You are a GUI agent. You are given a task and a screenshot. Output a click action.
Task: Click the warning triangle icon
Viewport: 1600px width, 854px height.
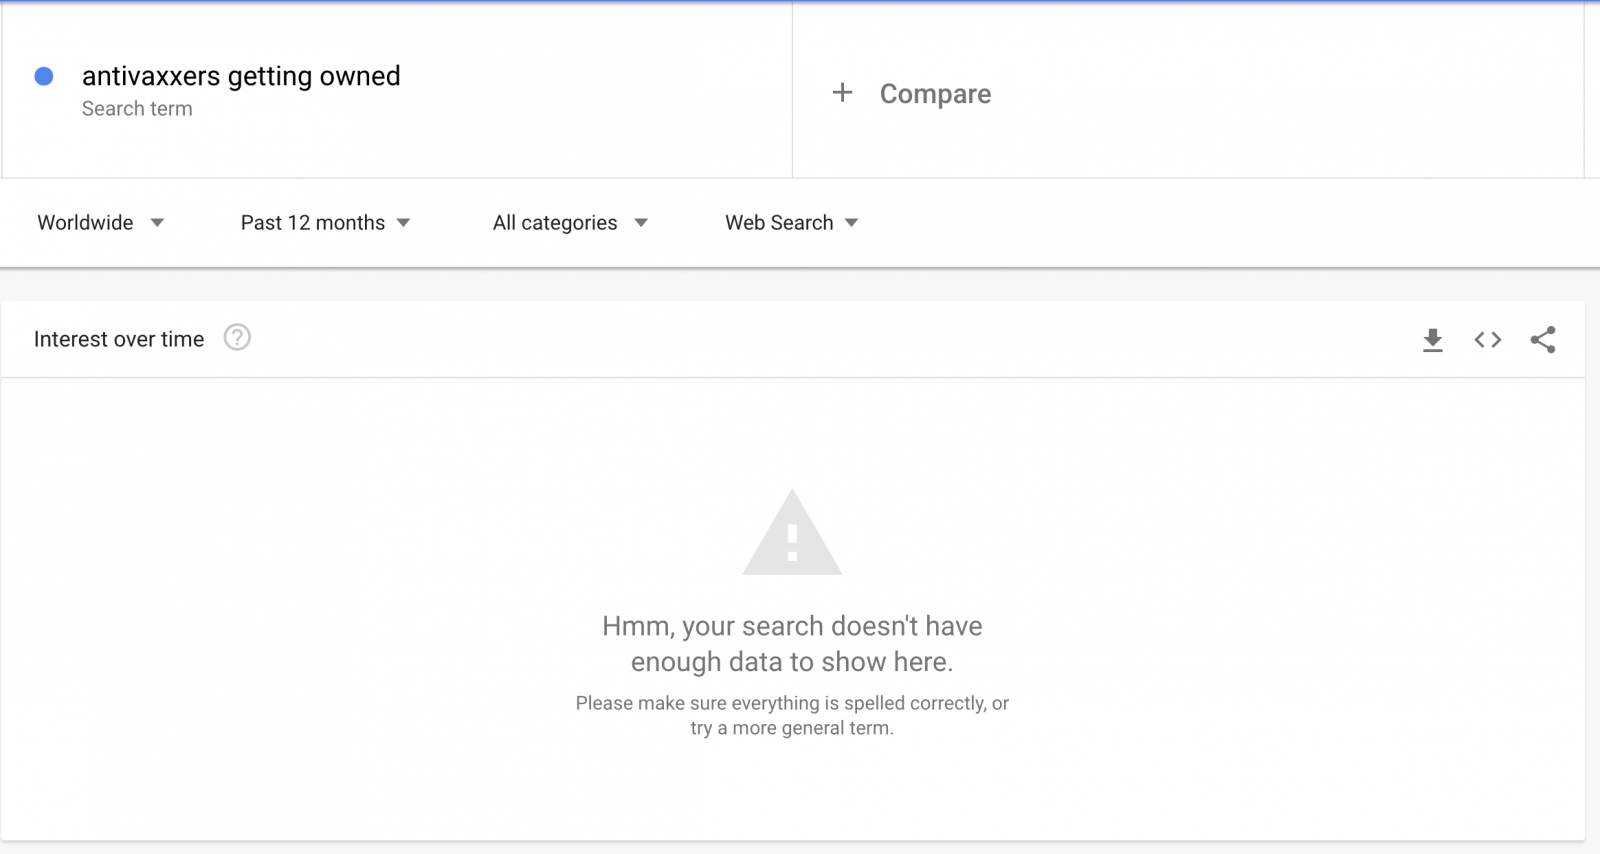coord(792,532)
